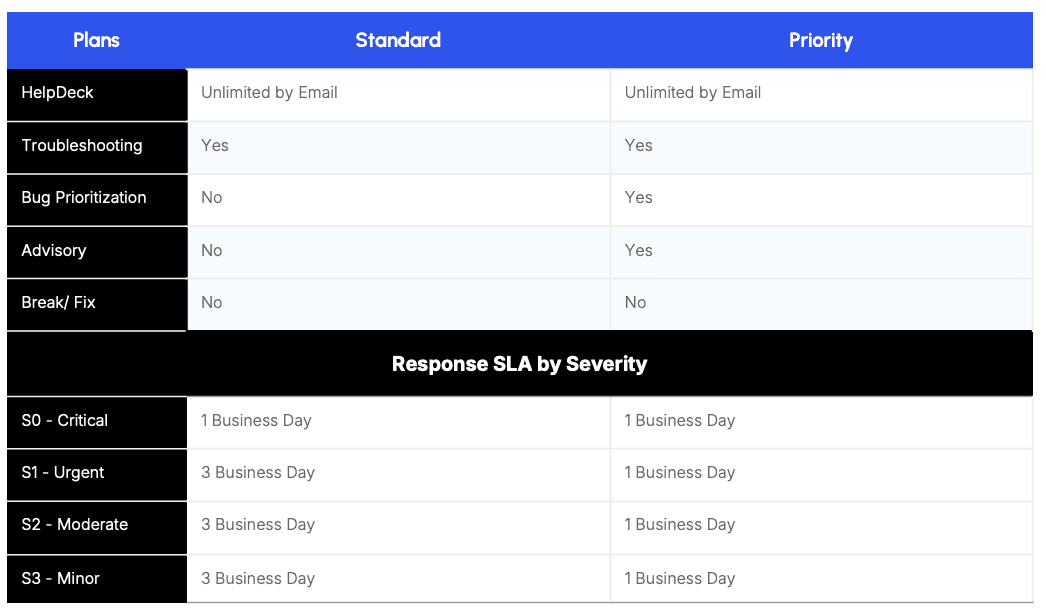
Task: Select Standard "No" cell for Advisory
Action: [x=212, y=251]
